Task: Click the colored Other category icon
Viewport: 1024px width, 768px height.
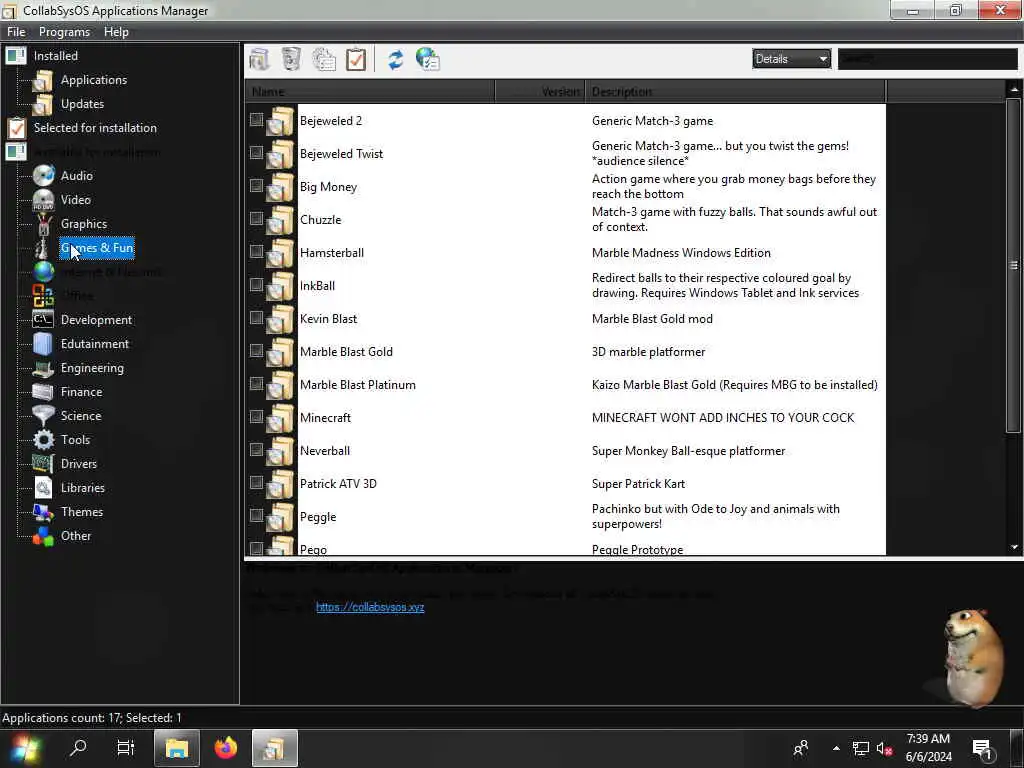Action: tap(43, 536)
